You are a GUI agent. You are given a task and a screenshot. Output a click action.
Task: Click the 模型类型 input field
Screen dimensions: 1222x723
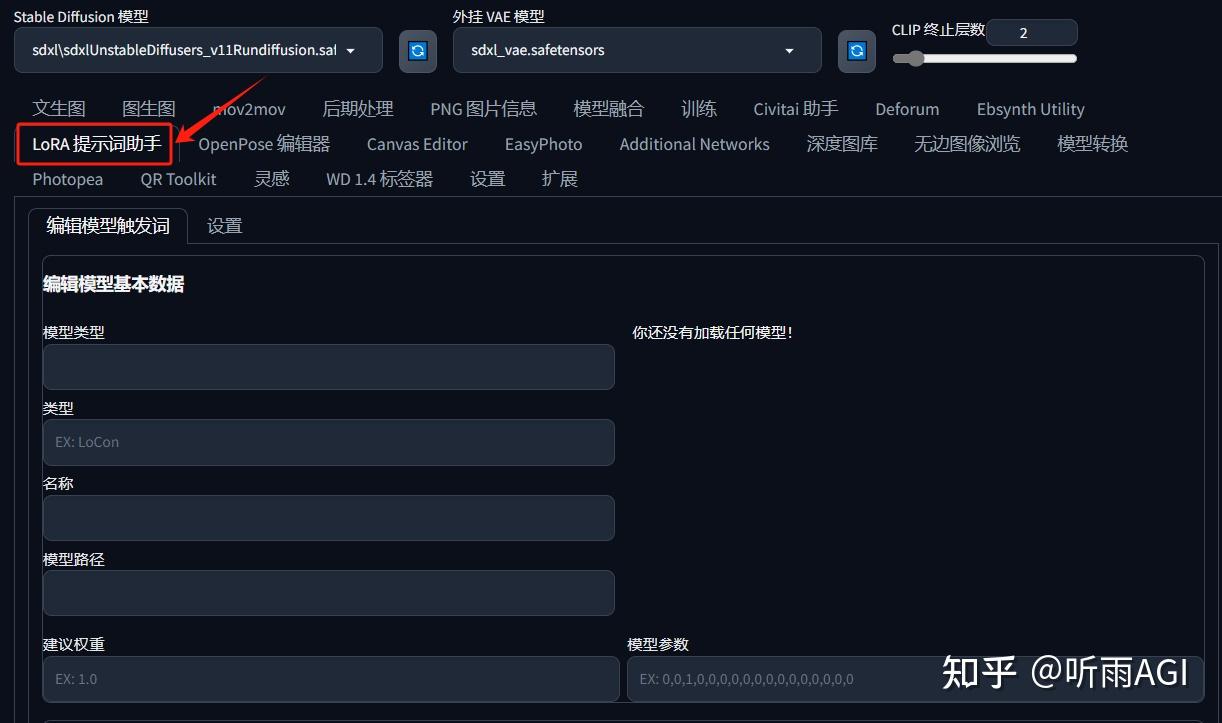click(328, 367)
